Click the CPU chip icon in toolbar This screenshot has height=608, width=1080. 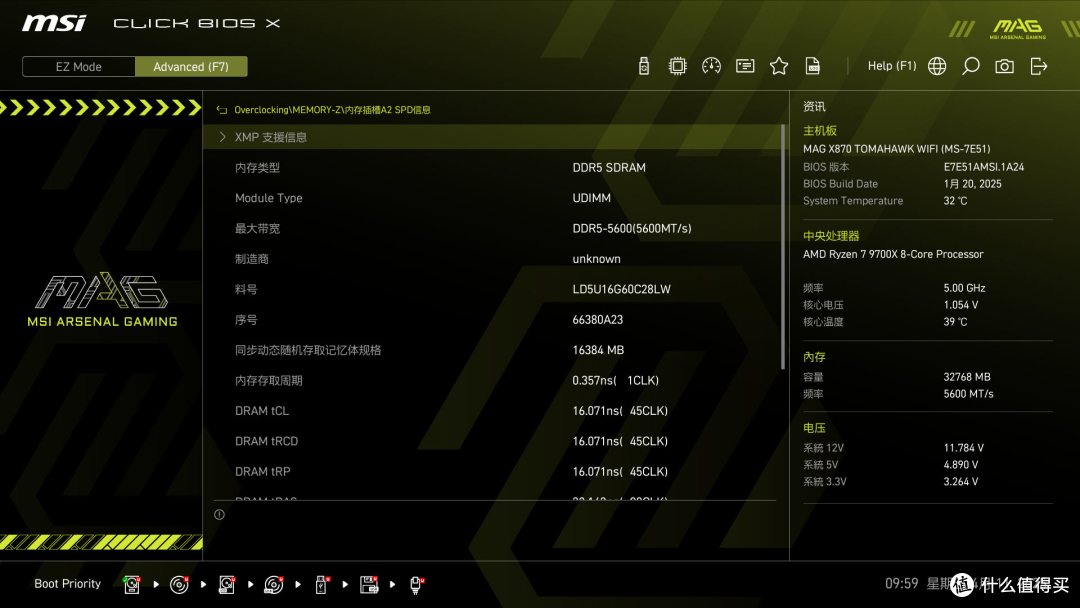coord(677,66)
